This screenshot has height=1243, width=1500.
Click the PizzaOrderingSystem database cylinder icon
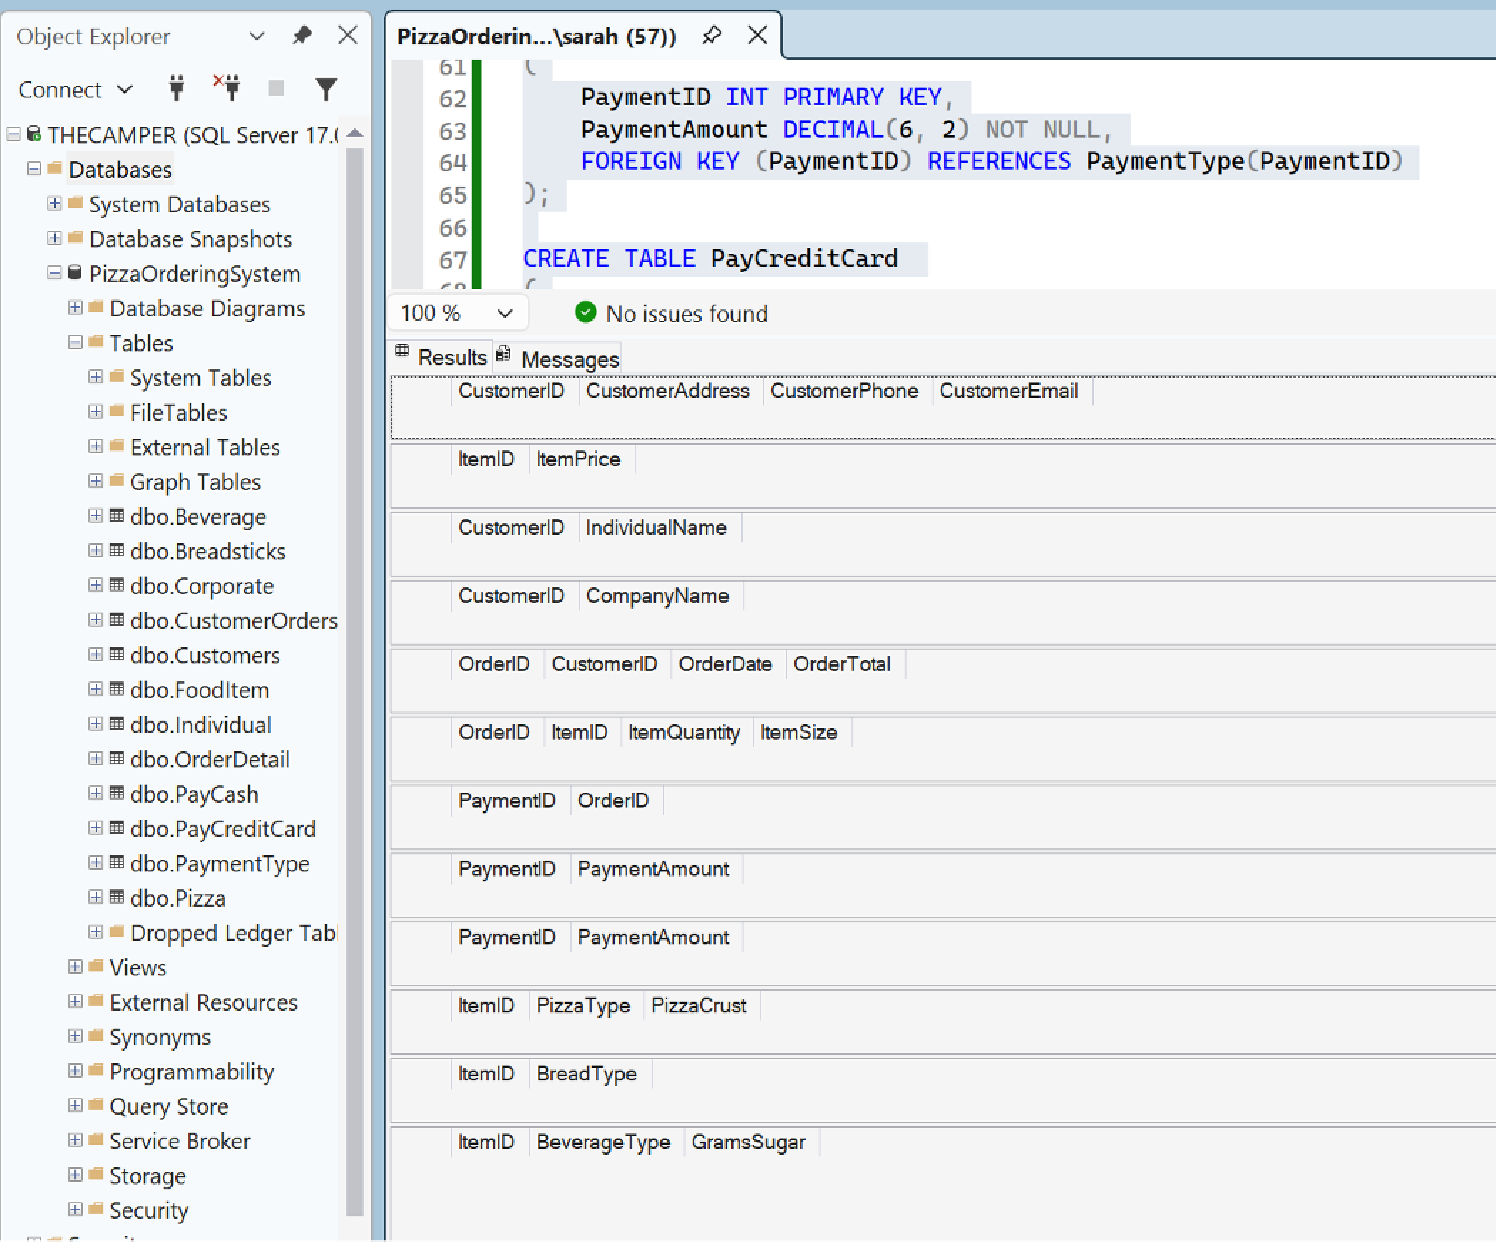click(x=75, y=273)
